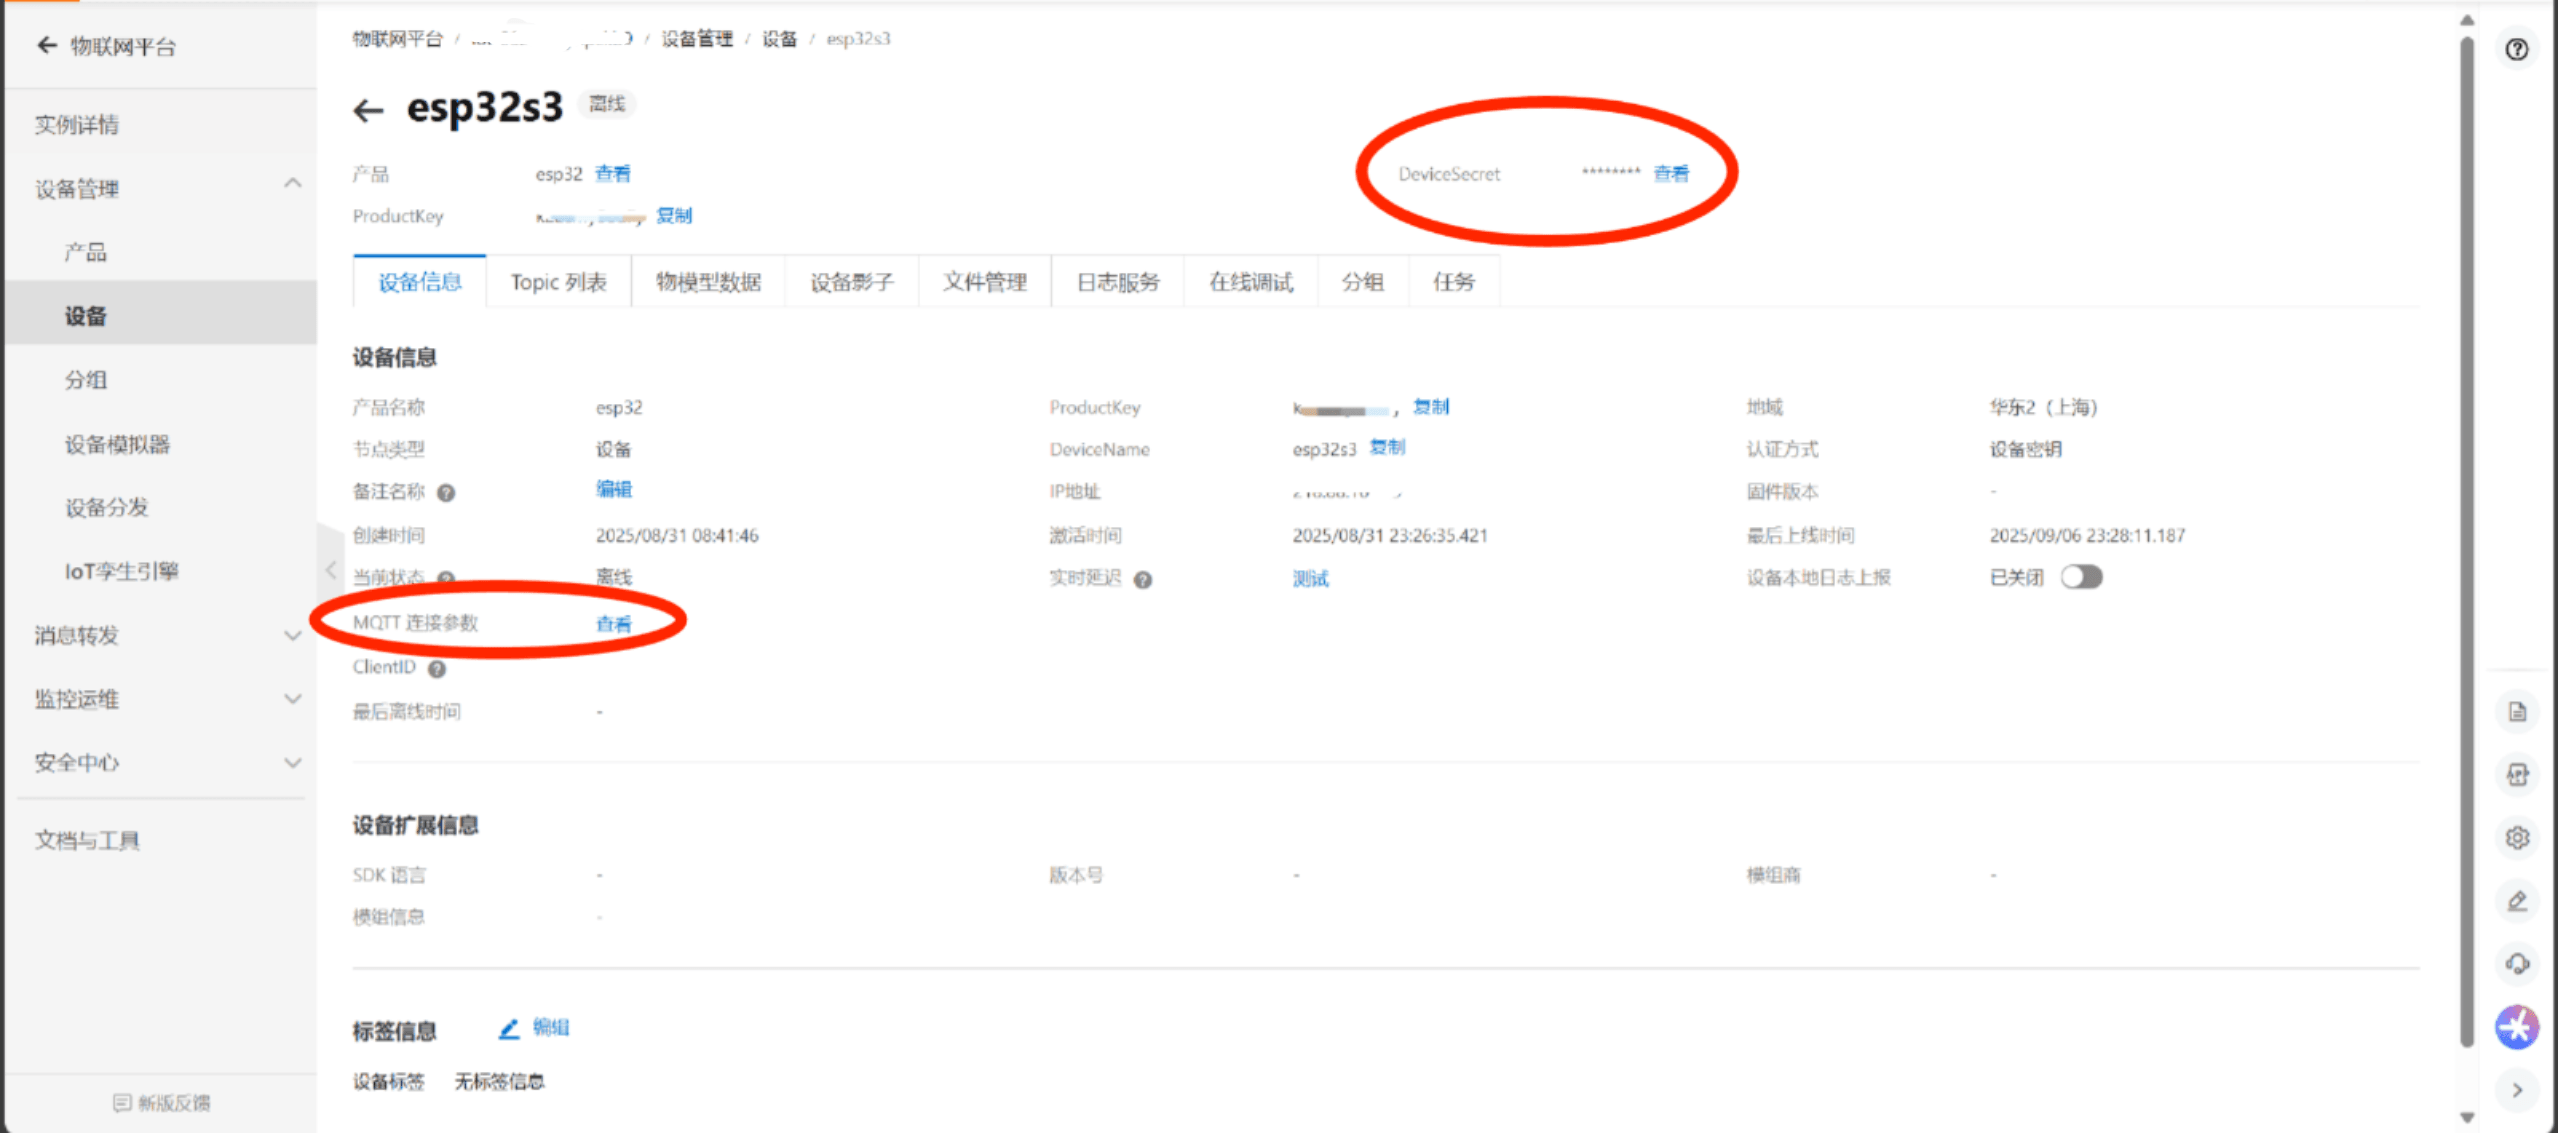The width and height of the screenshot is (2558, 1133).
Task: Switch to the Topic 列表 tab
Action: [558, 282]
